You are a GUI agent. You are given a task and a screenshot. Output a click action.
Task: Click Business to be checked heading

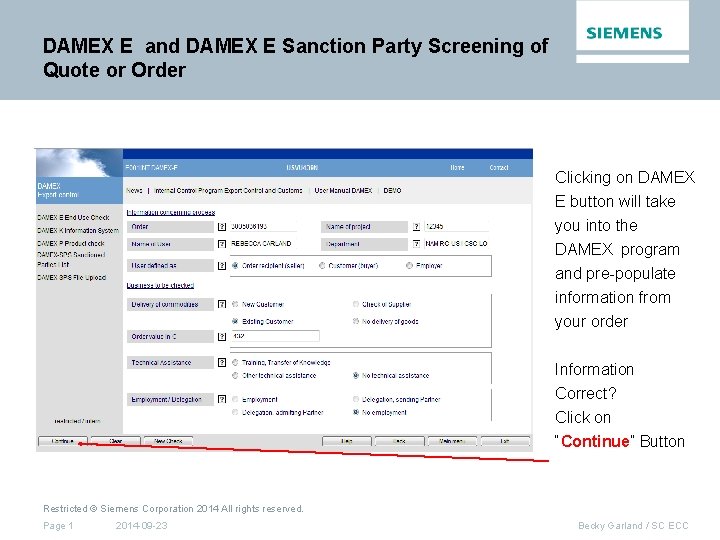coord(160,285)
